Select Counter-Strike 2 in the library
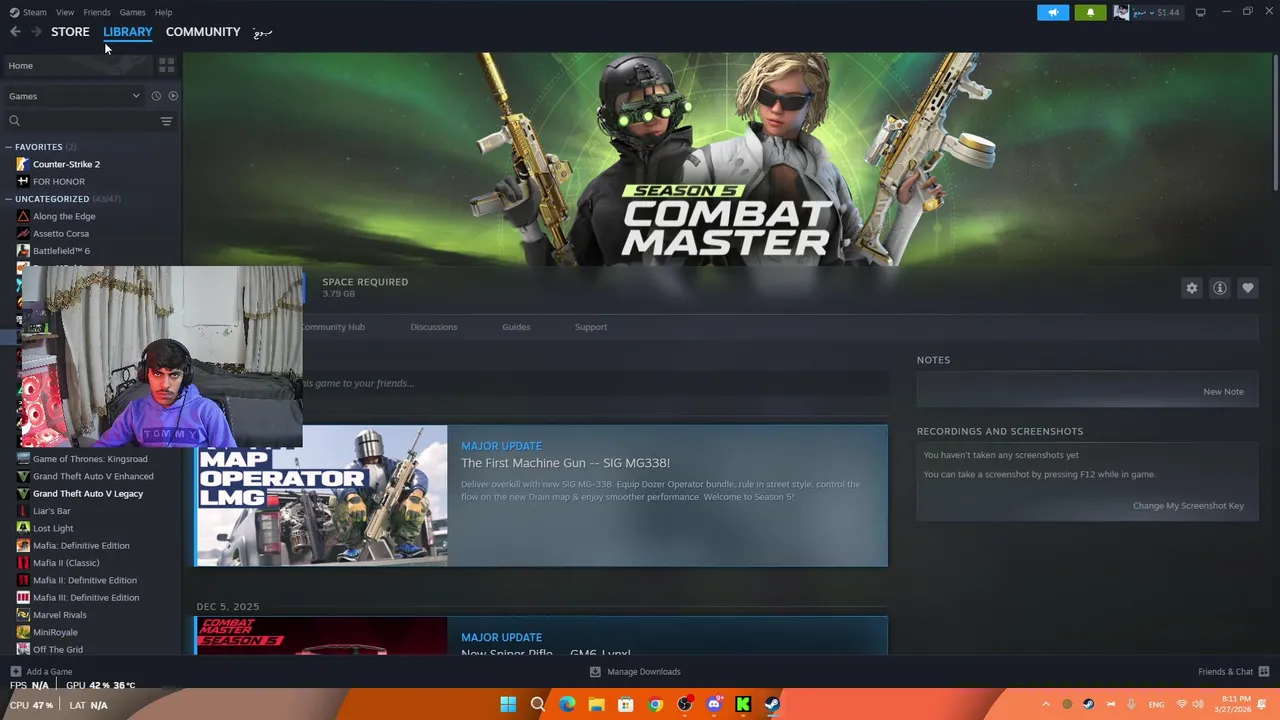The image size is (1280, 720). coord(66,164)
